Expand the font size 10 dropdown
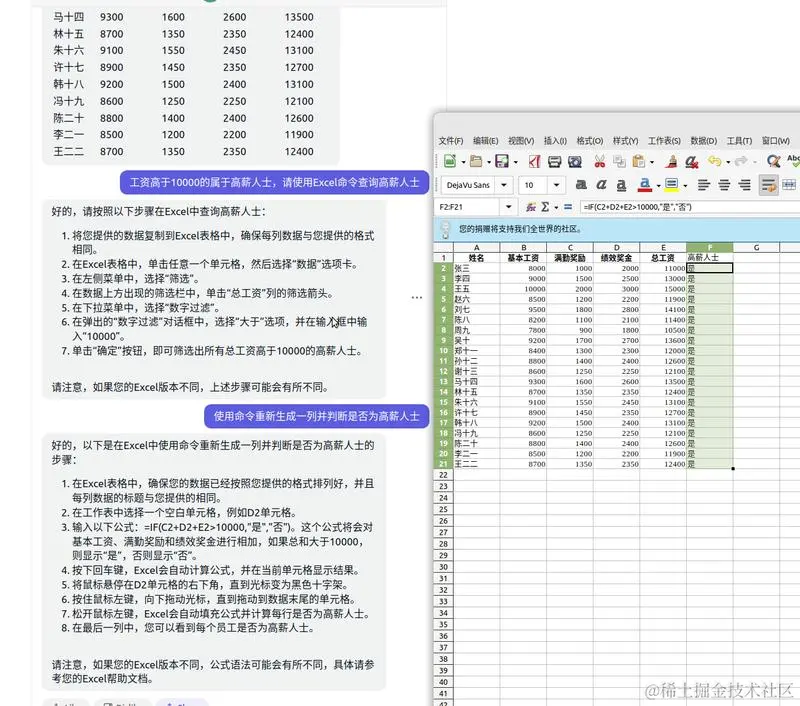The width and height of the screenshot is (800, 706). click(x=557, y=185)
